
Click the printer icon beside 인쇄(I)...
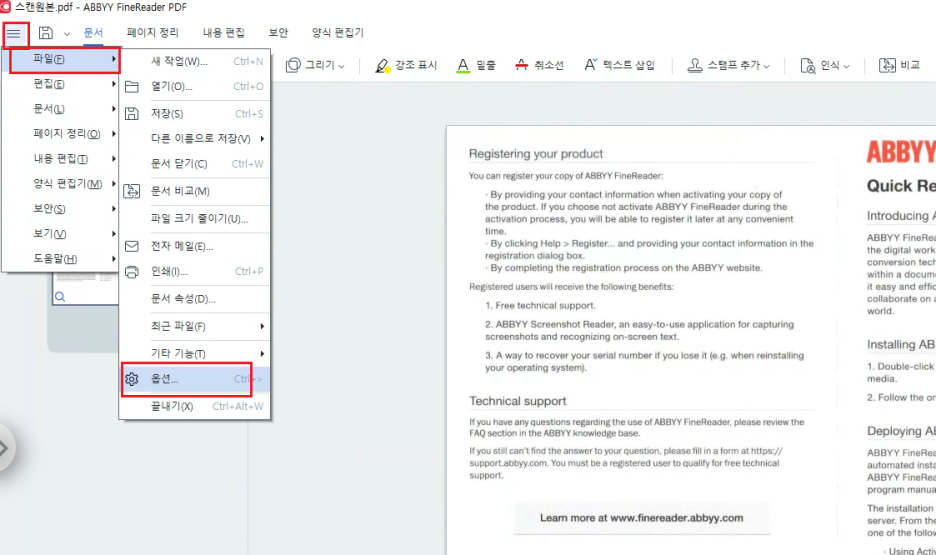[x=132, y=272]
